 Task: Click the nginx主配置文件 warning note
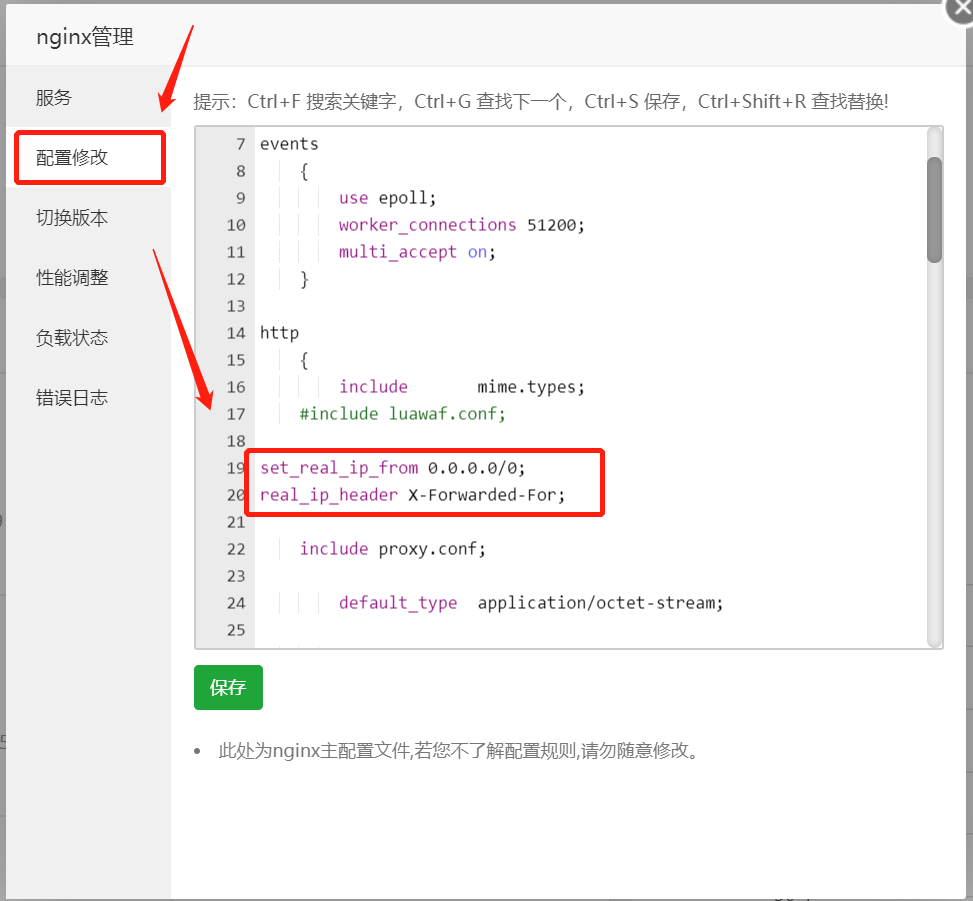point(460,751)
